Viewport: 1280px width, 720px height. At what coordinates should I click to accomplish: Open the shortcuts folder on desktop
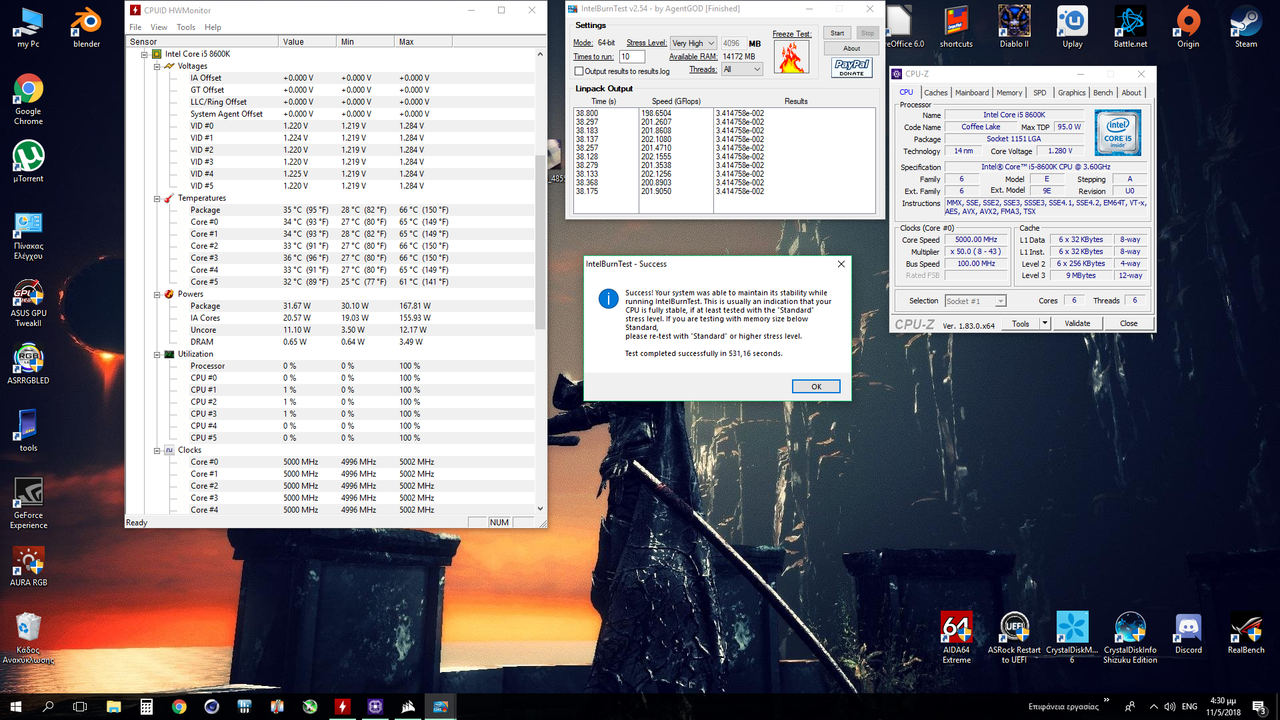pos(956,25)
